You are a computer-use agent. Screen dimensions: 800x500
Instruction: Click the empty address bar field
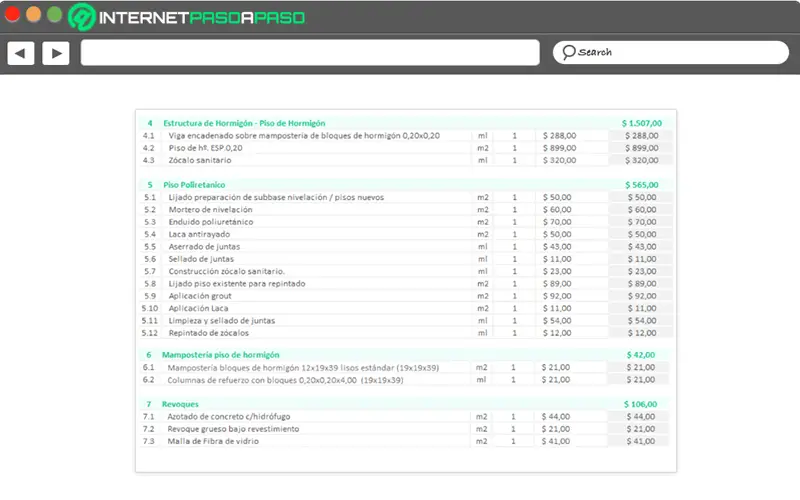[x=310, y=53]
